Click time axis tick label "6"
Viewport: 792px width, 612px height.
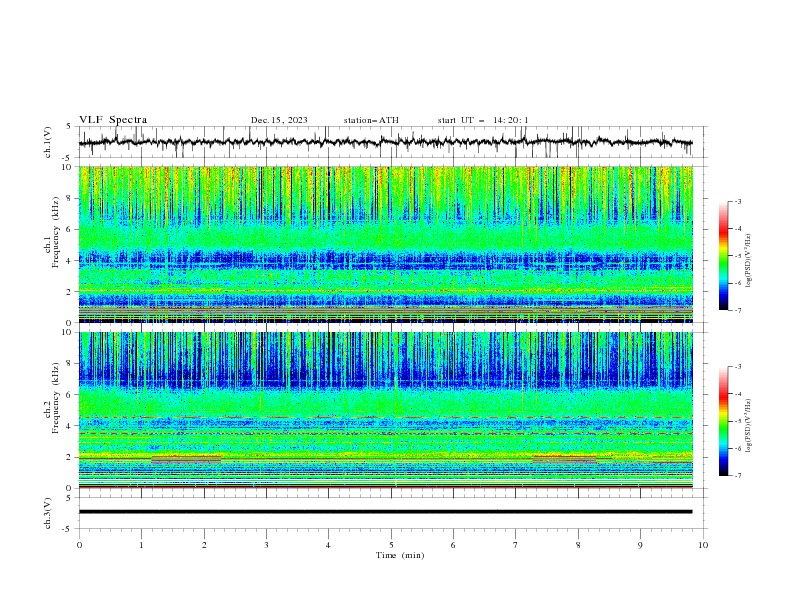453,545
